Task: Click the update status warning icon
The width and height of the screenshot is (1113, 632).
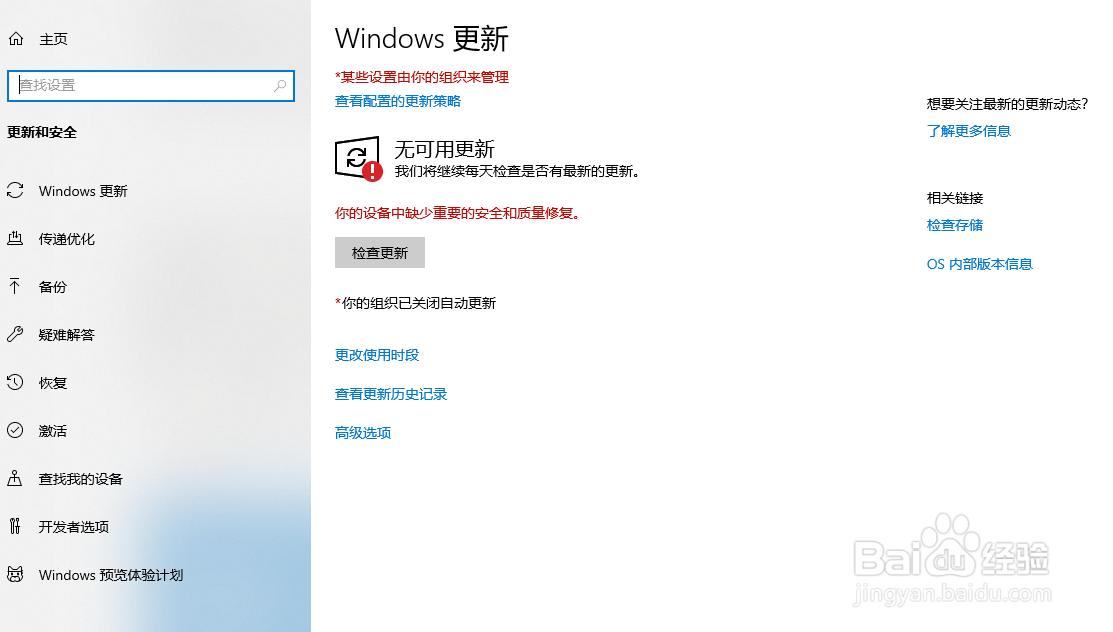Action: click(x=358, y=159)
